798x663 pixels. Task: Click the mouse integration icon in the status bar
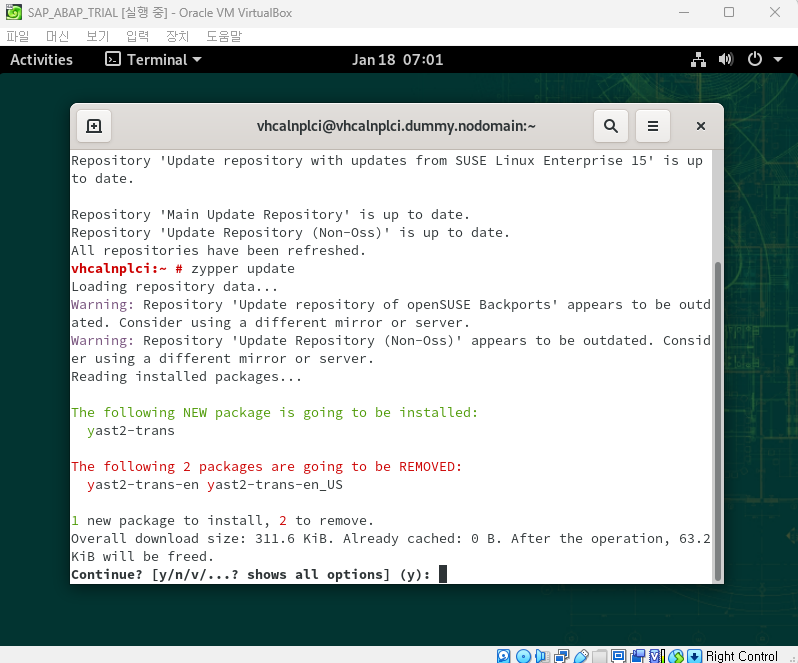[676, 656]
